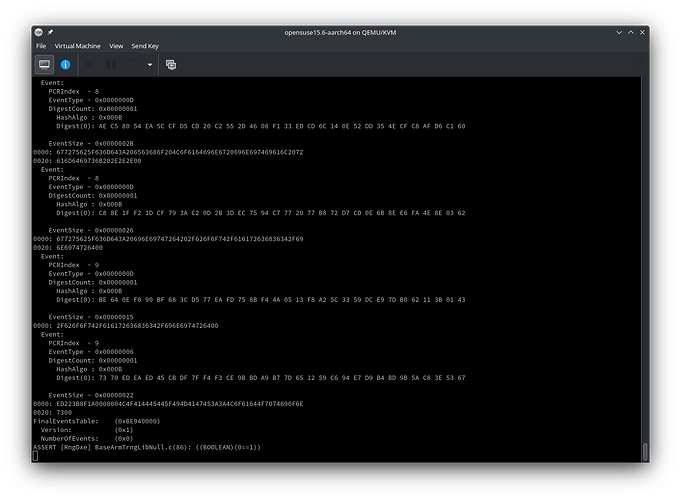Viewport: 680px width, 500px height.
Task: Click the NumberOfEvents line
Action: click(86, 438)
